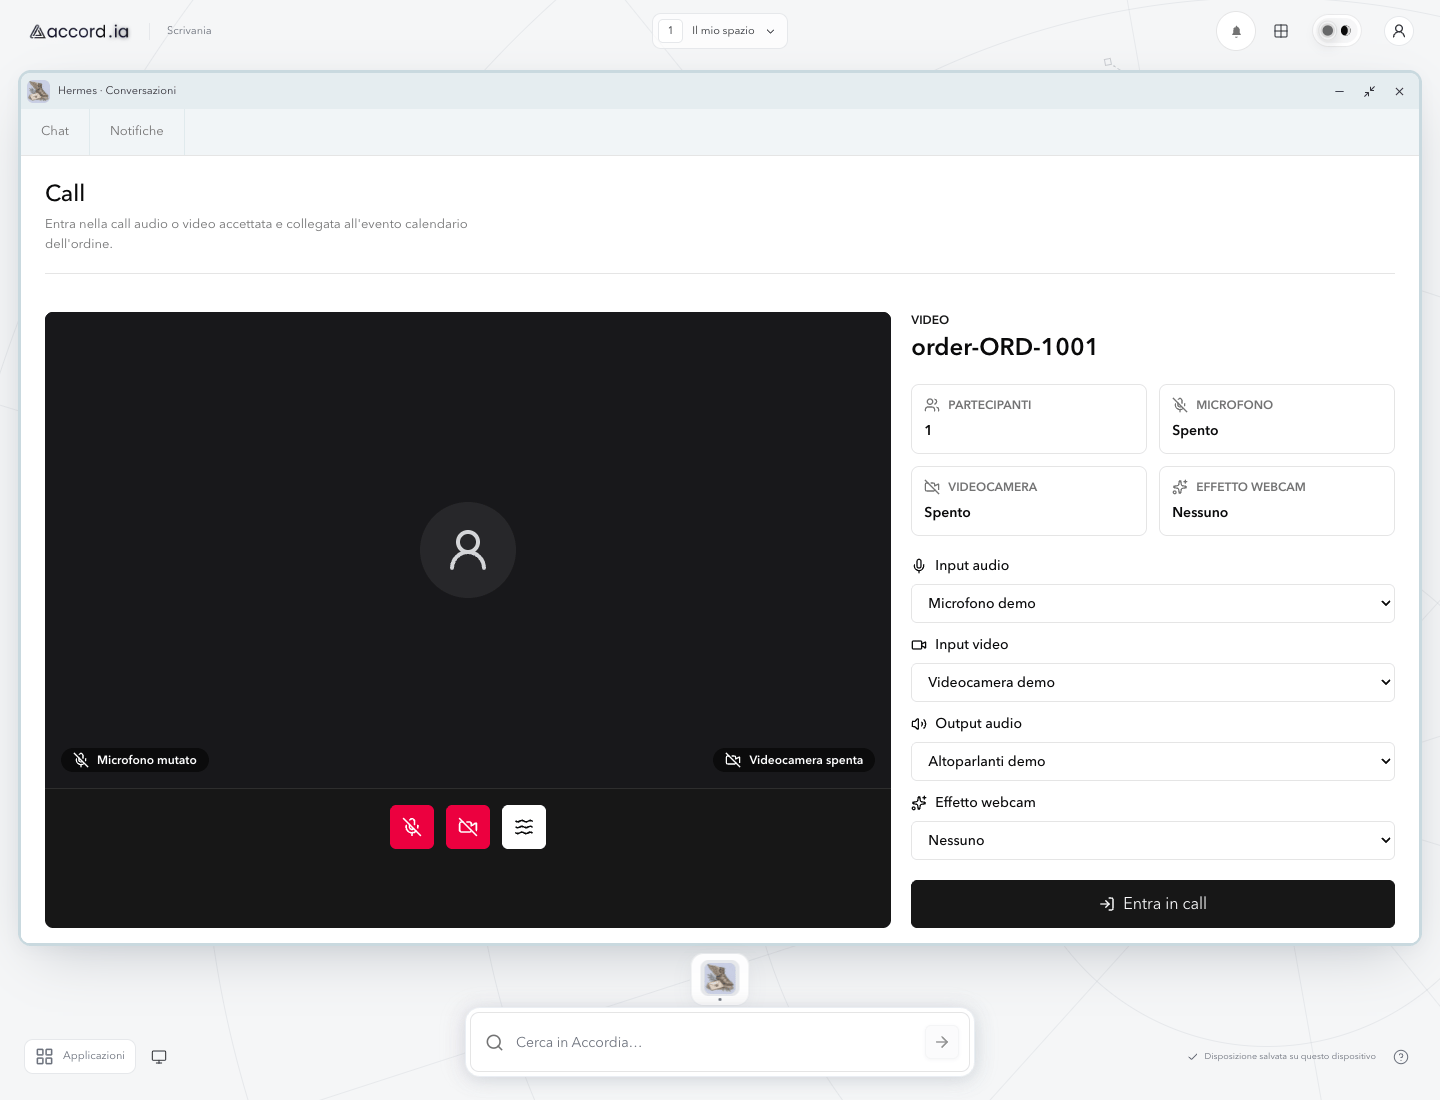1440x1100 pixels.
Task: Click the search submit arrow button
Action: point(942,1042)
